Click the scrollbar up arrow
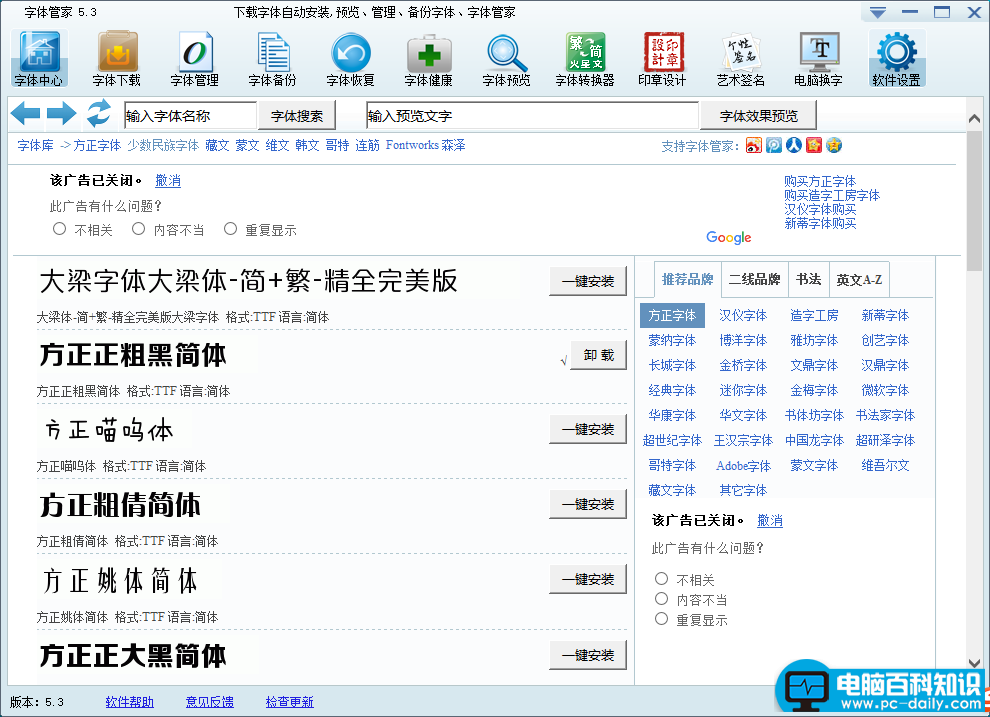The width and height of the screenshot is (990, 717). [x=974, y=119]
